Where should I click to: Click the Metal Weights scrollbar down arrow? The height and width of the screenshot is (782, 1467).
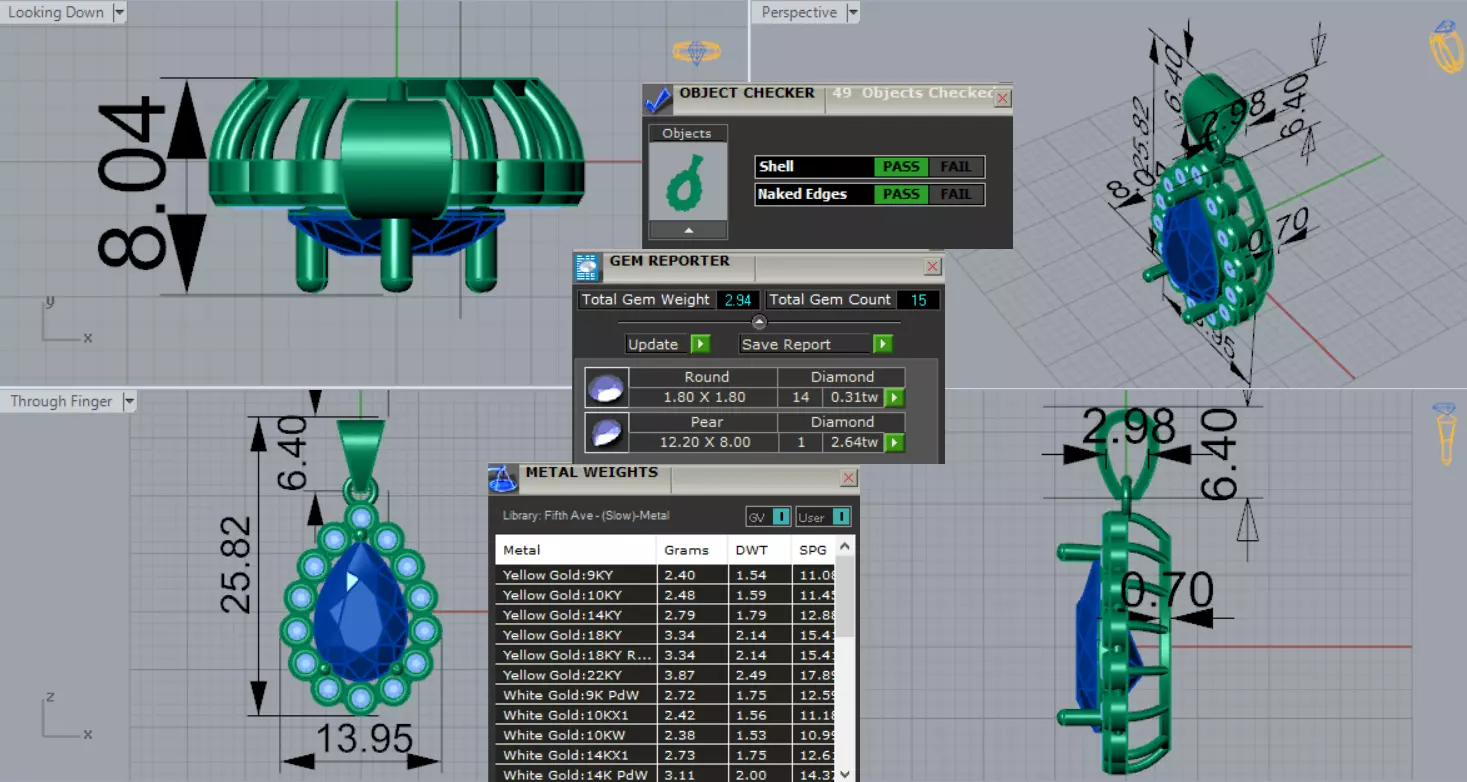tap(845, 772)
